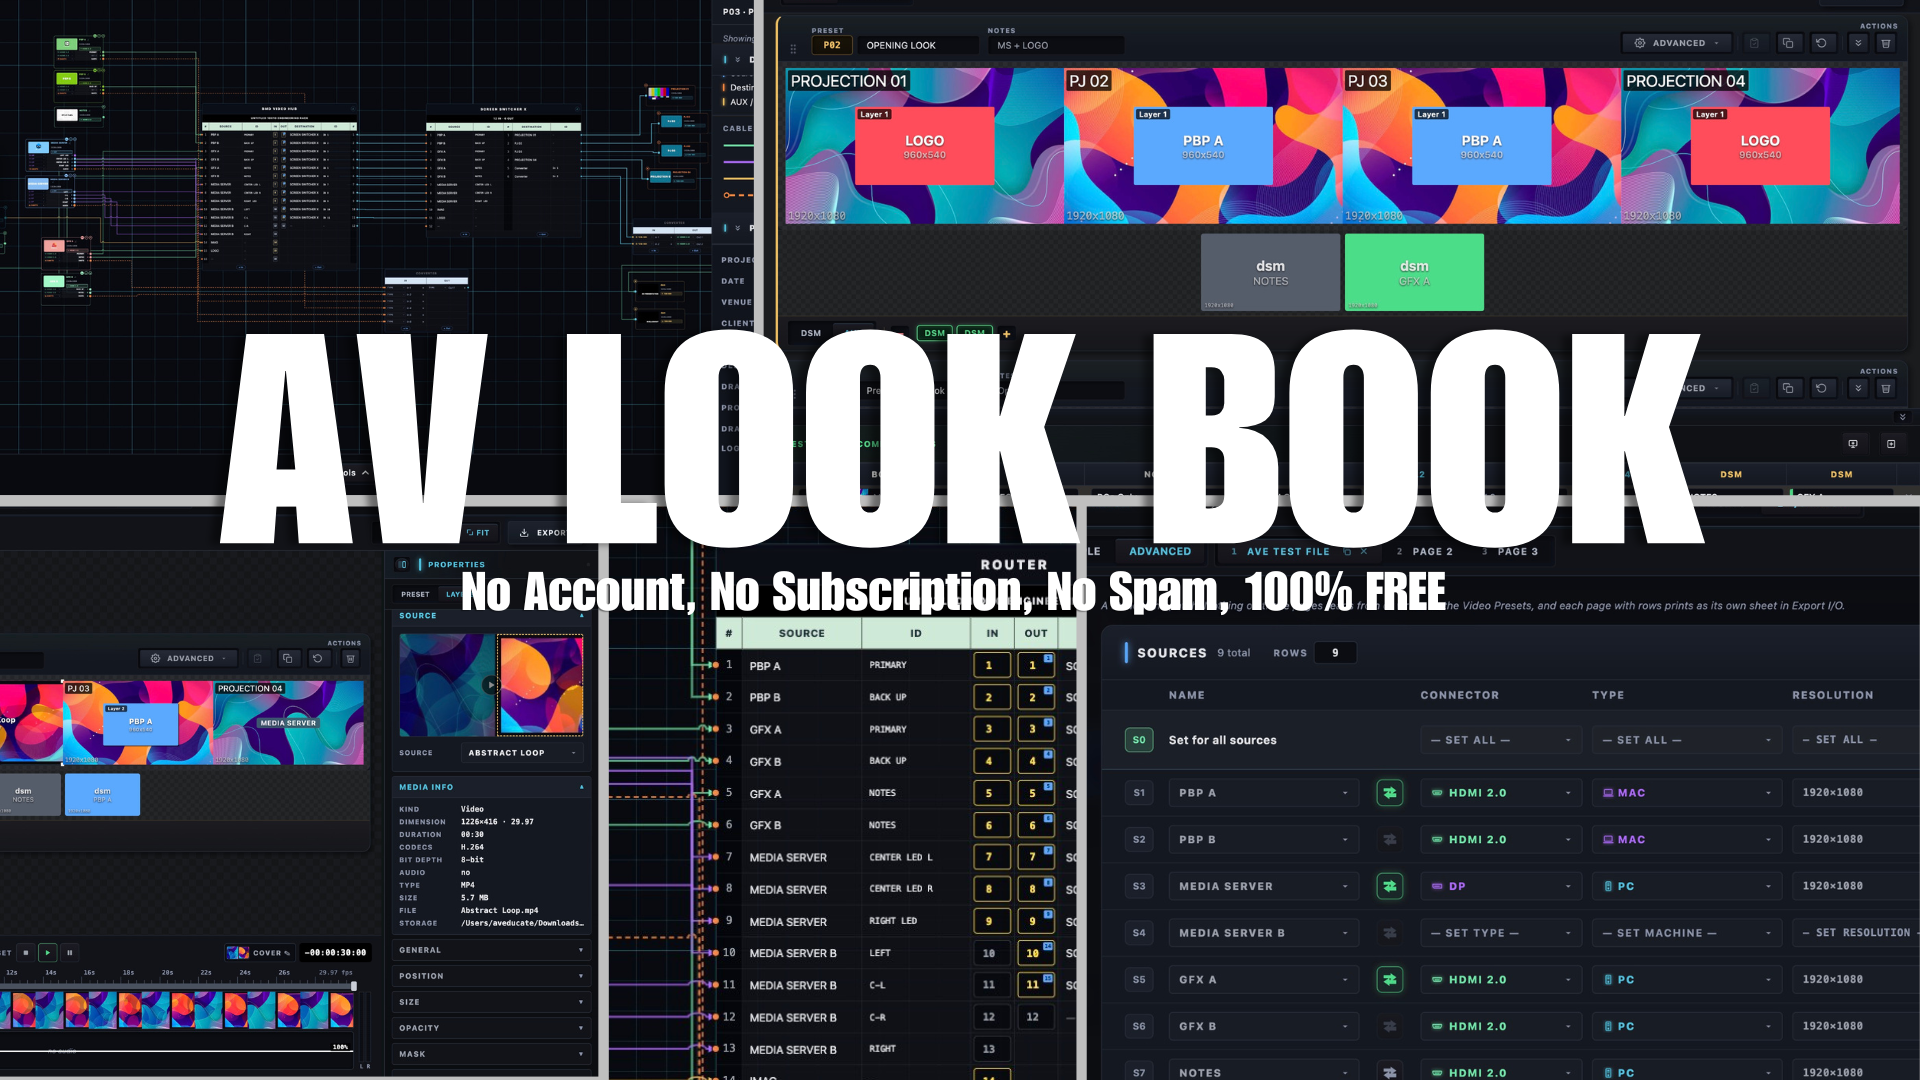Screen dimensions: 1920x1080
Task: Close the AVE TEST FILE page tab
Action: pos(1362,552)
